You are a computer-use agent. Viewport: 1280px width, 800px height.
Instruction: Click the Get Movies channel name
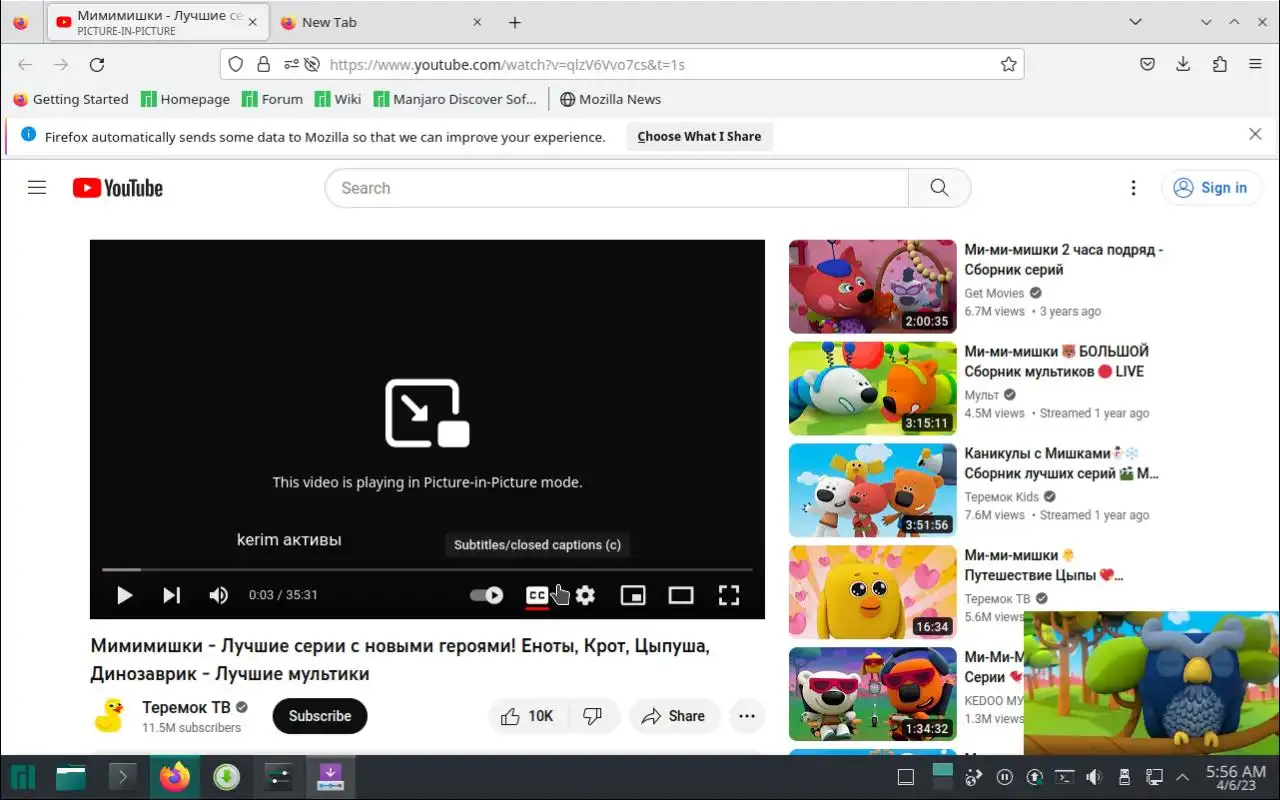(x=994, y=293)
